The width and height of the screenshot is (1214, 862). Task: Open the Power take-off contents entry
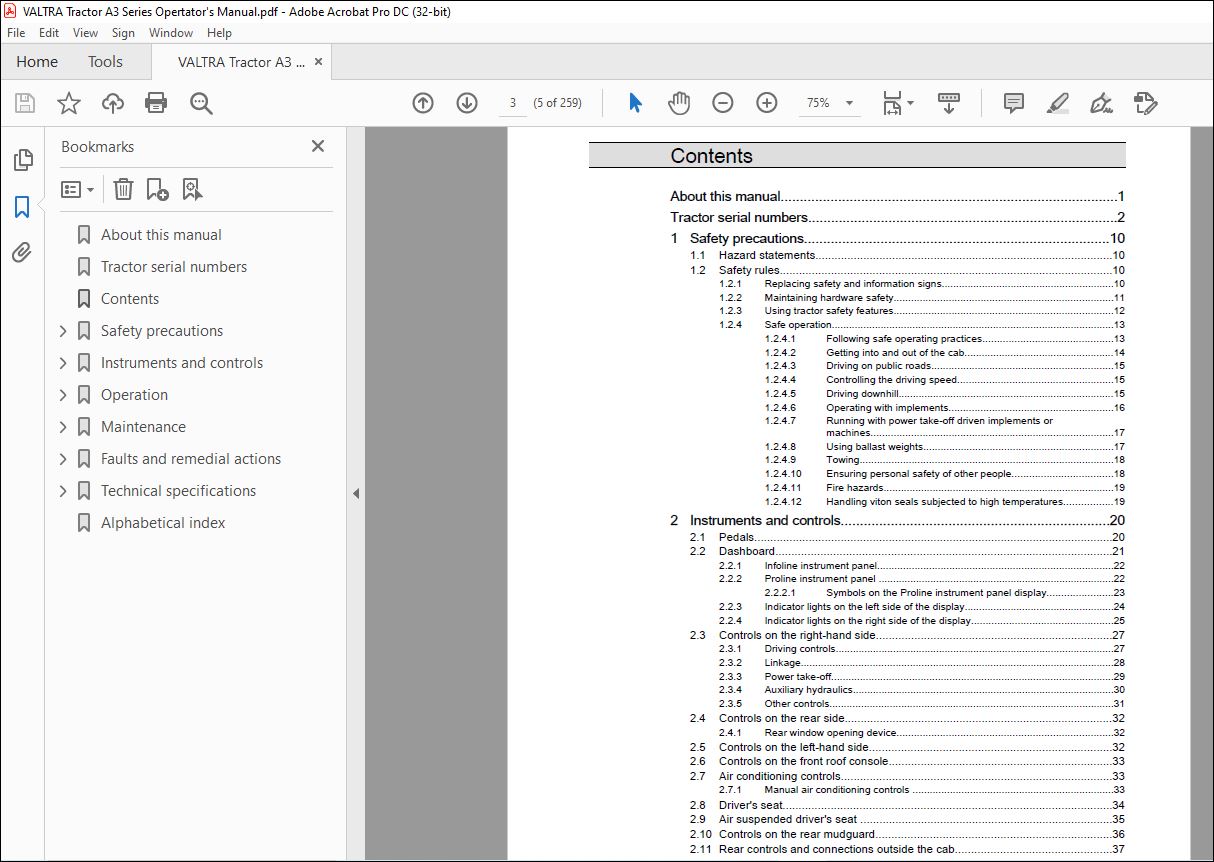pos(798,676)
